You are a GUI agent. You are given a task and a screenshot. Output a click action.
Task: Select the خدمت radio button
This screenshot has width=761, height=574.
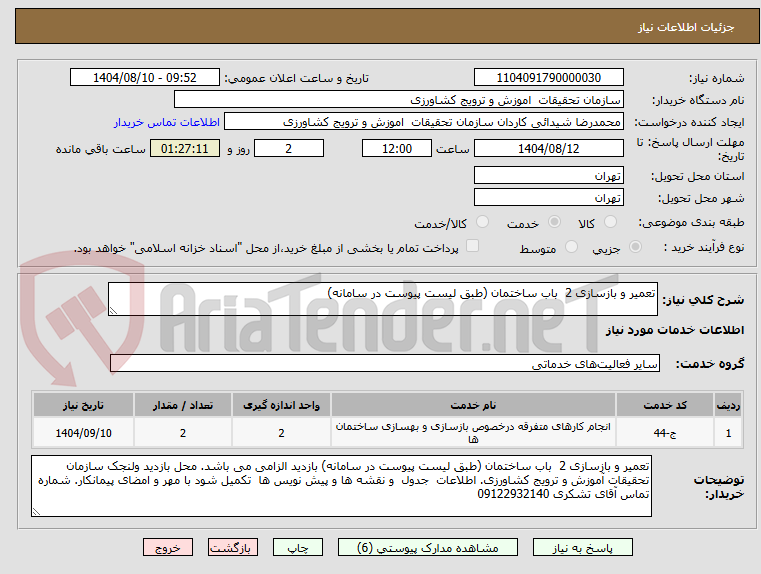click(554, 222)
